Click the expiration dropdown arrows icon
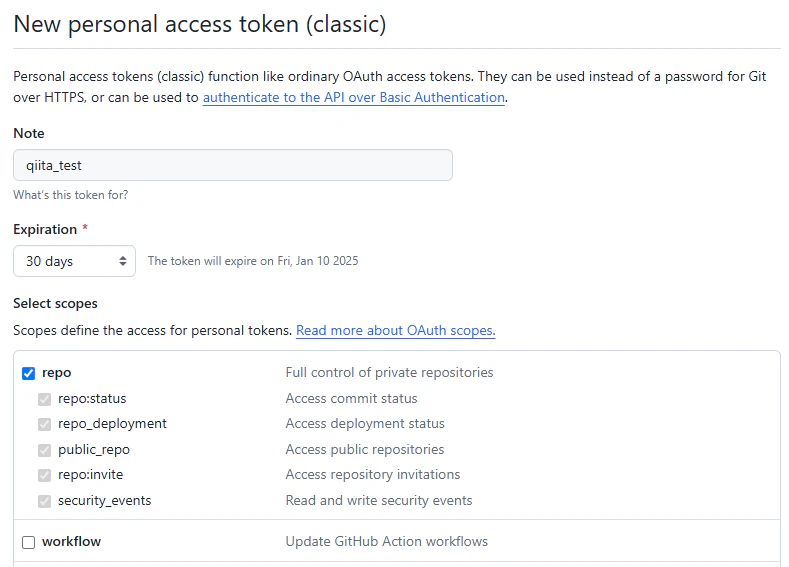The width and height of the screenshot is (789, 567). point(123,261)
